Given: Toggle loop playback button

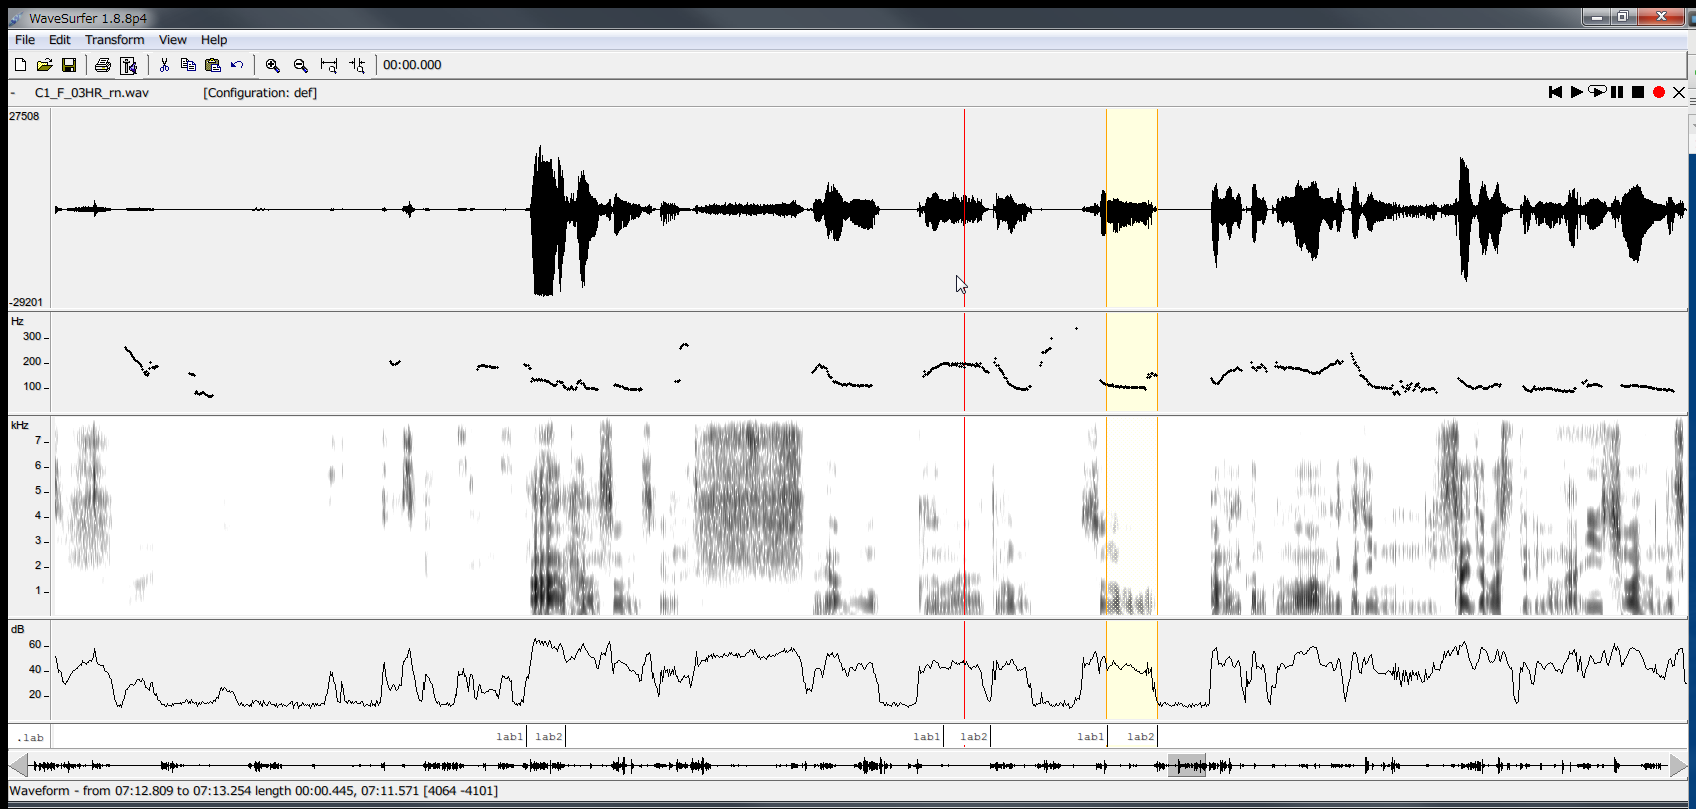Looking at the screenshot, I should [1597, 92].
